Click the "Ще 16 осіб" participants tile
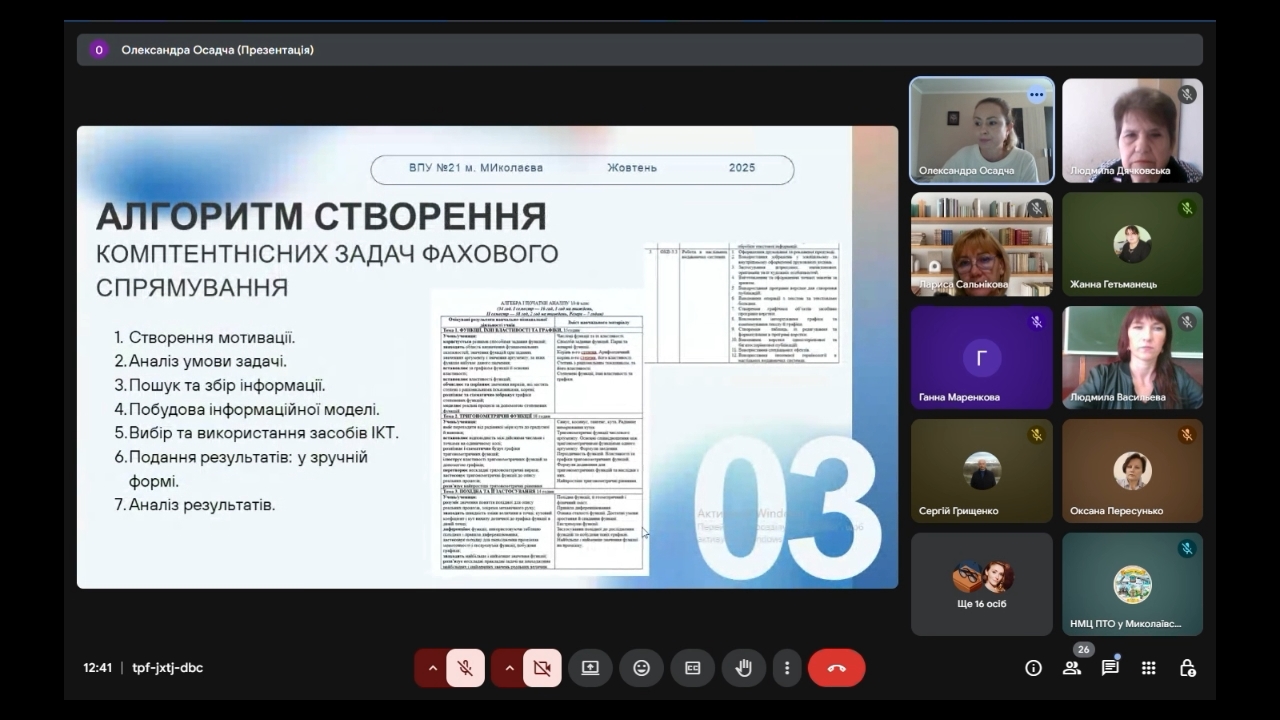 (x=981, y=584)
